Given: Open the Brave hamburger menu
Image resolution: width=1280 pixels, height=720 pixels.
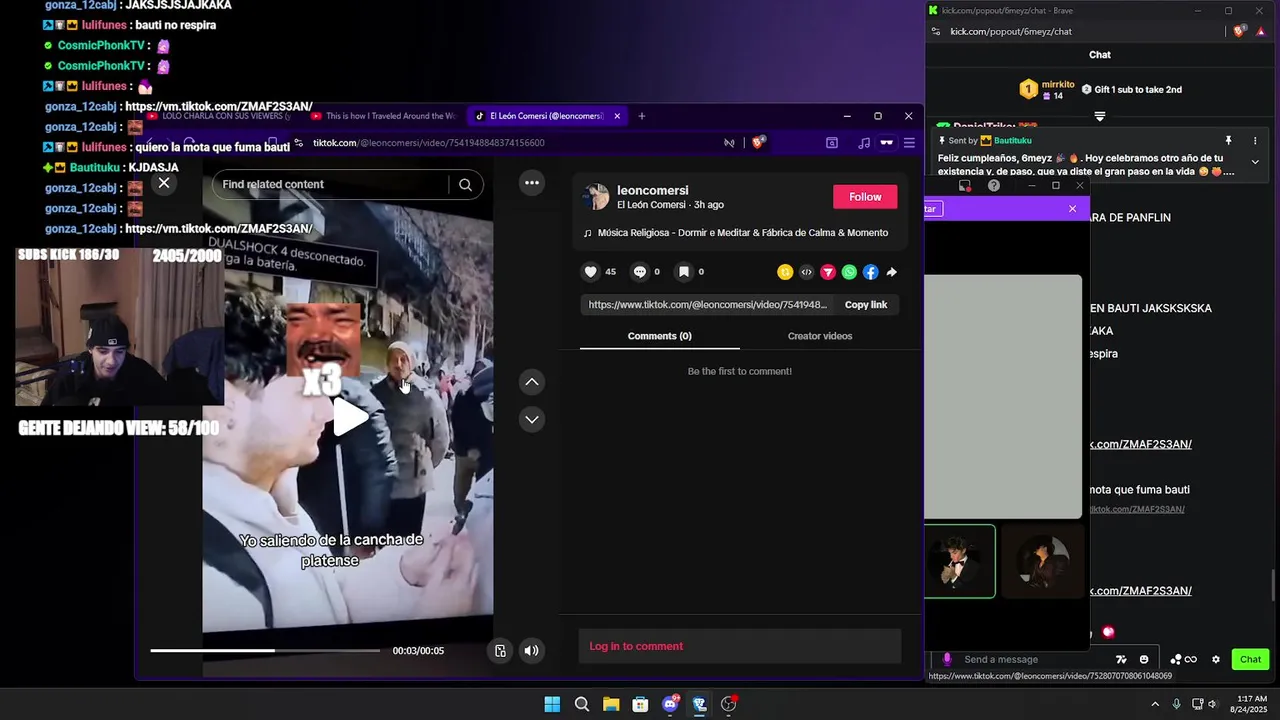Looking at the screenshot, I should (x=909, y=143).
